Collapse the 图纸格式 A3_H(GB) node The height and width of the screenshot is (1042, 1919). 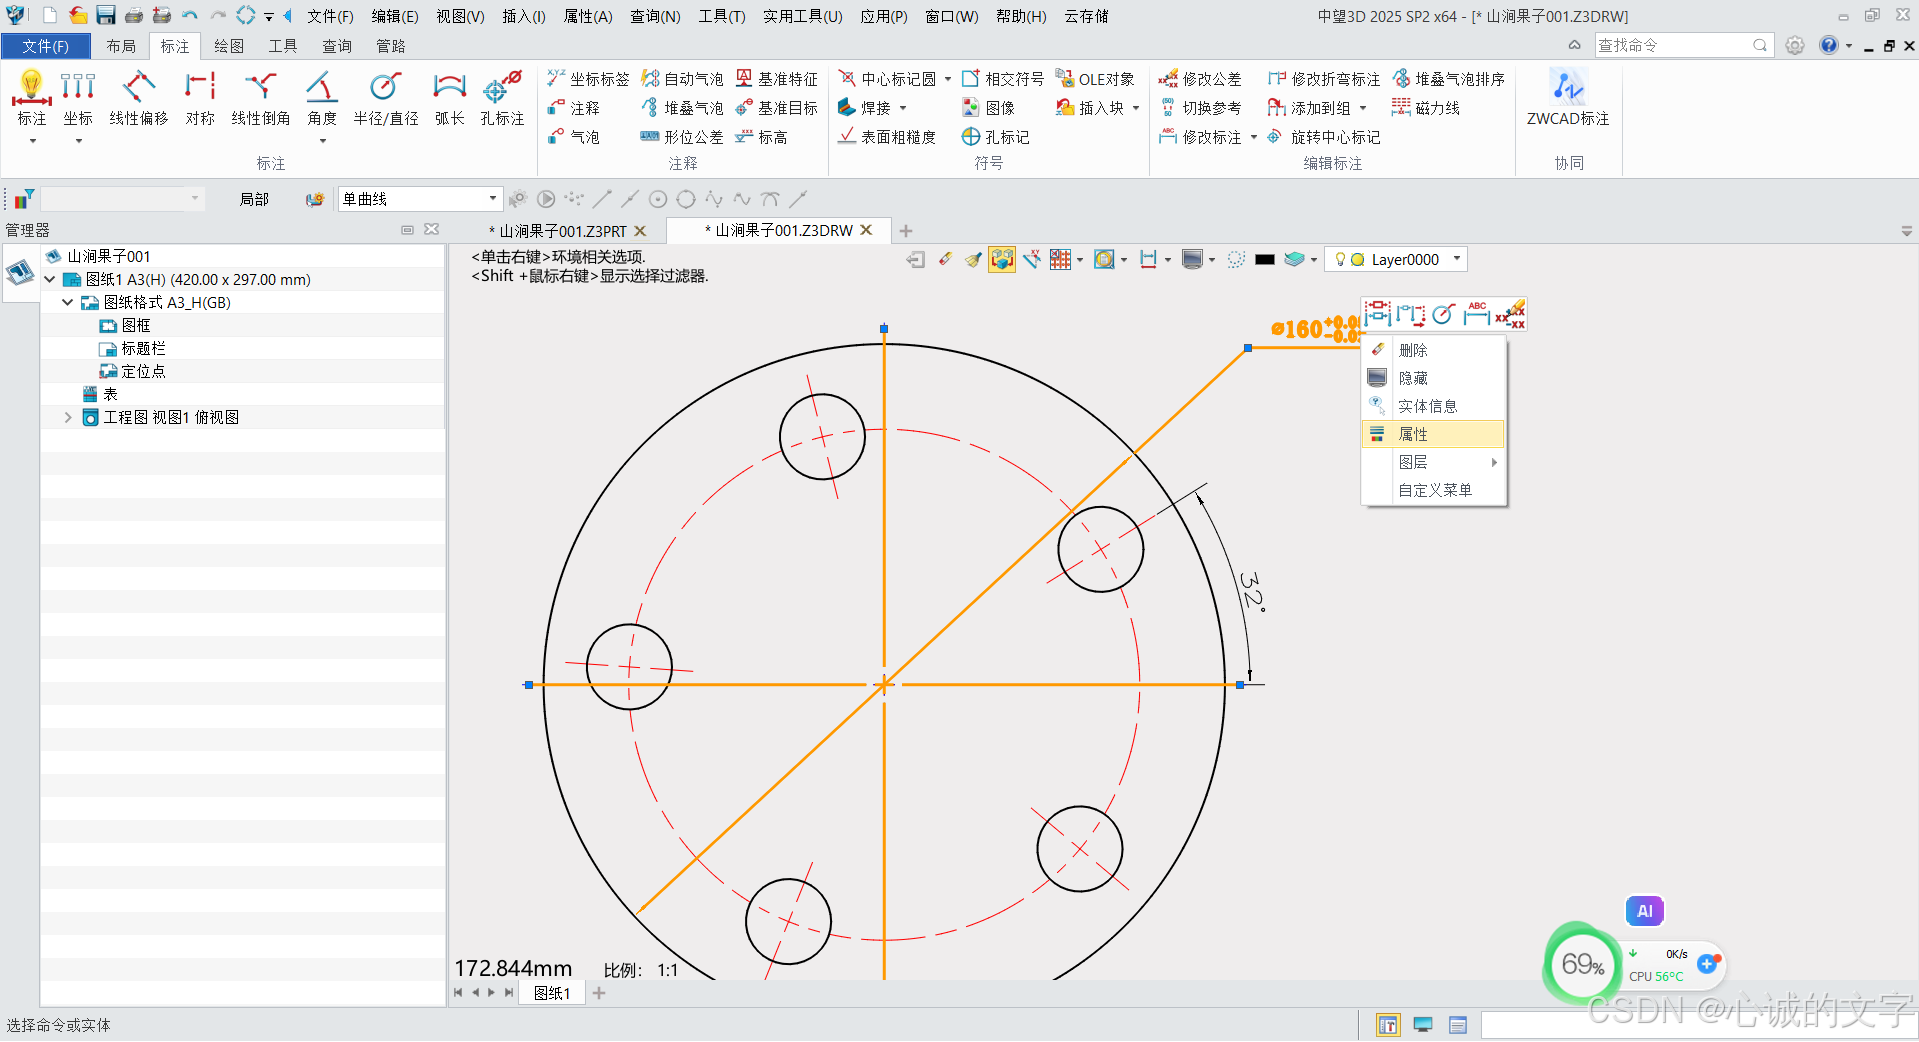pos(68,303)
